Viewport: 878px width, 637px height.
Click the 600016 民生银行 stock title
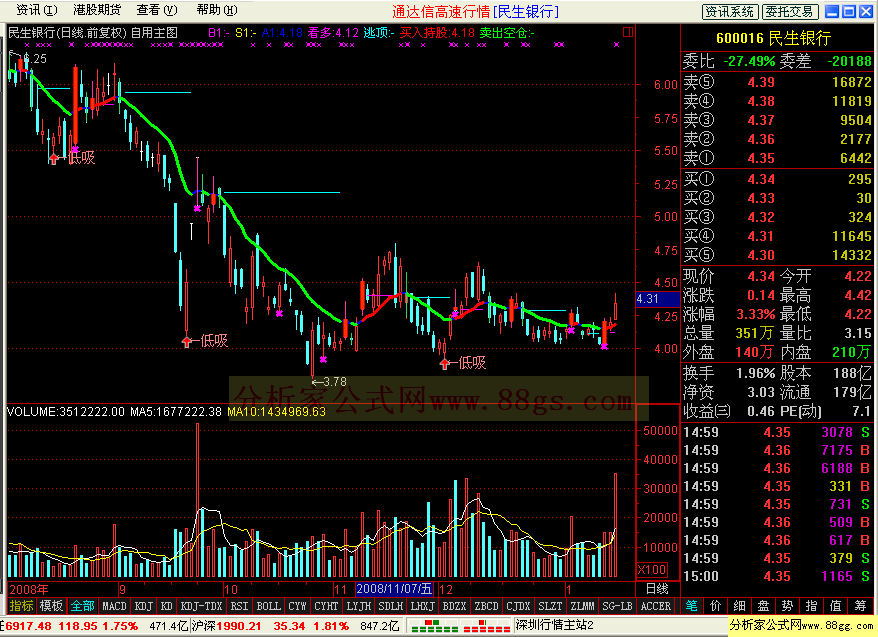click(x=773, y=38)
